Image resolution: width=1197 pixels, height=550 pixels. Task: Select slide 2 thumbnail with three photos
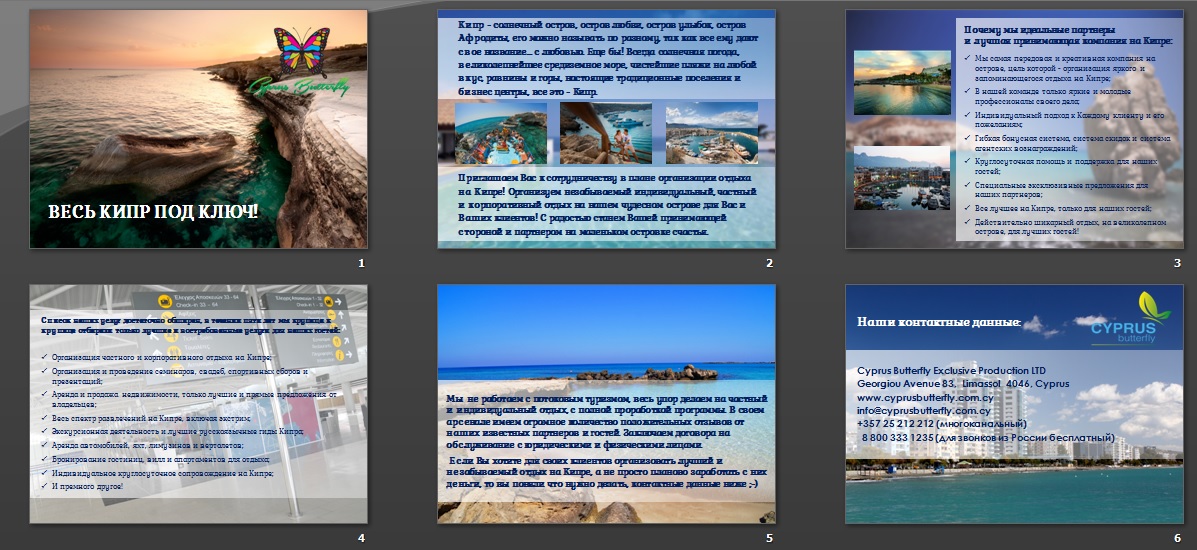[x=606, y=128]
